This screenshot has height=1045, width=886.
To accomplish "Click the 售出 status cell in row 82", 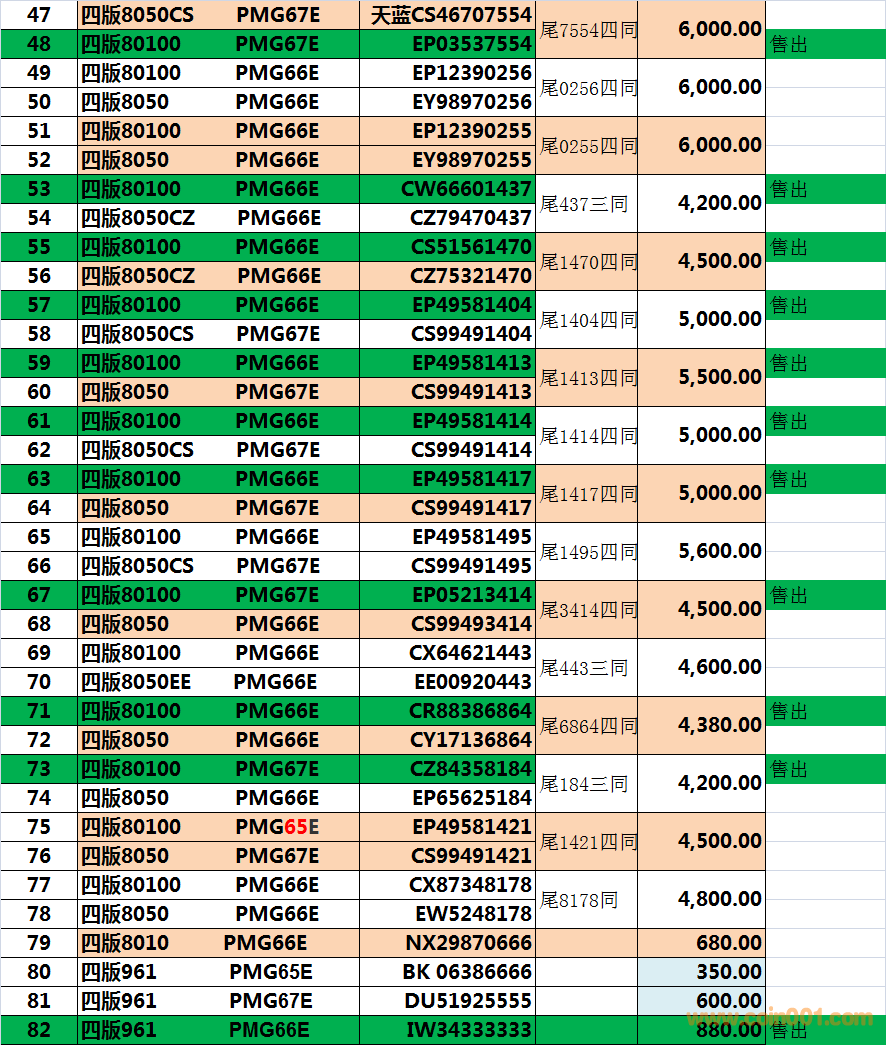I will pyautogui.click(x=825, y=1030).
